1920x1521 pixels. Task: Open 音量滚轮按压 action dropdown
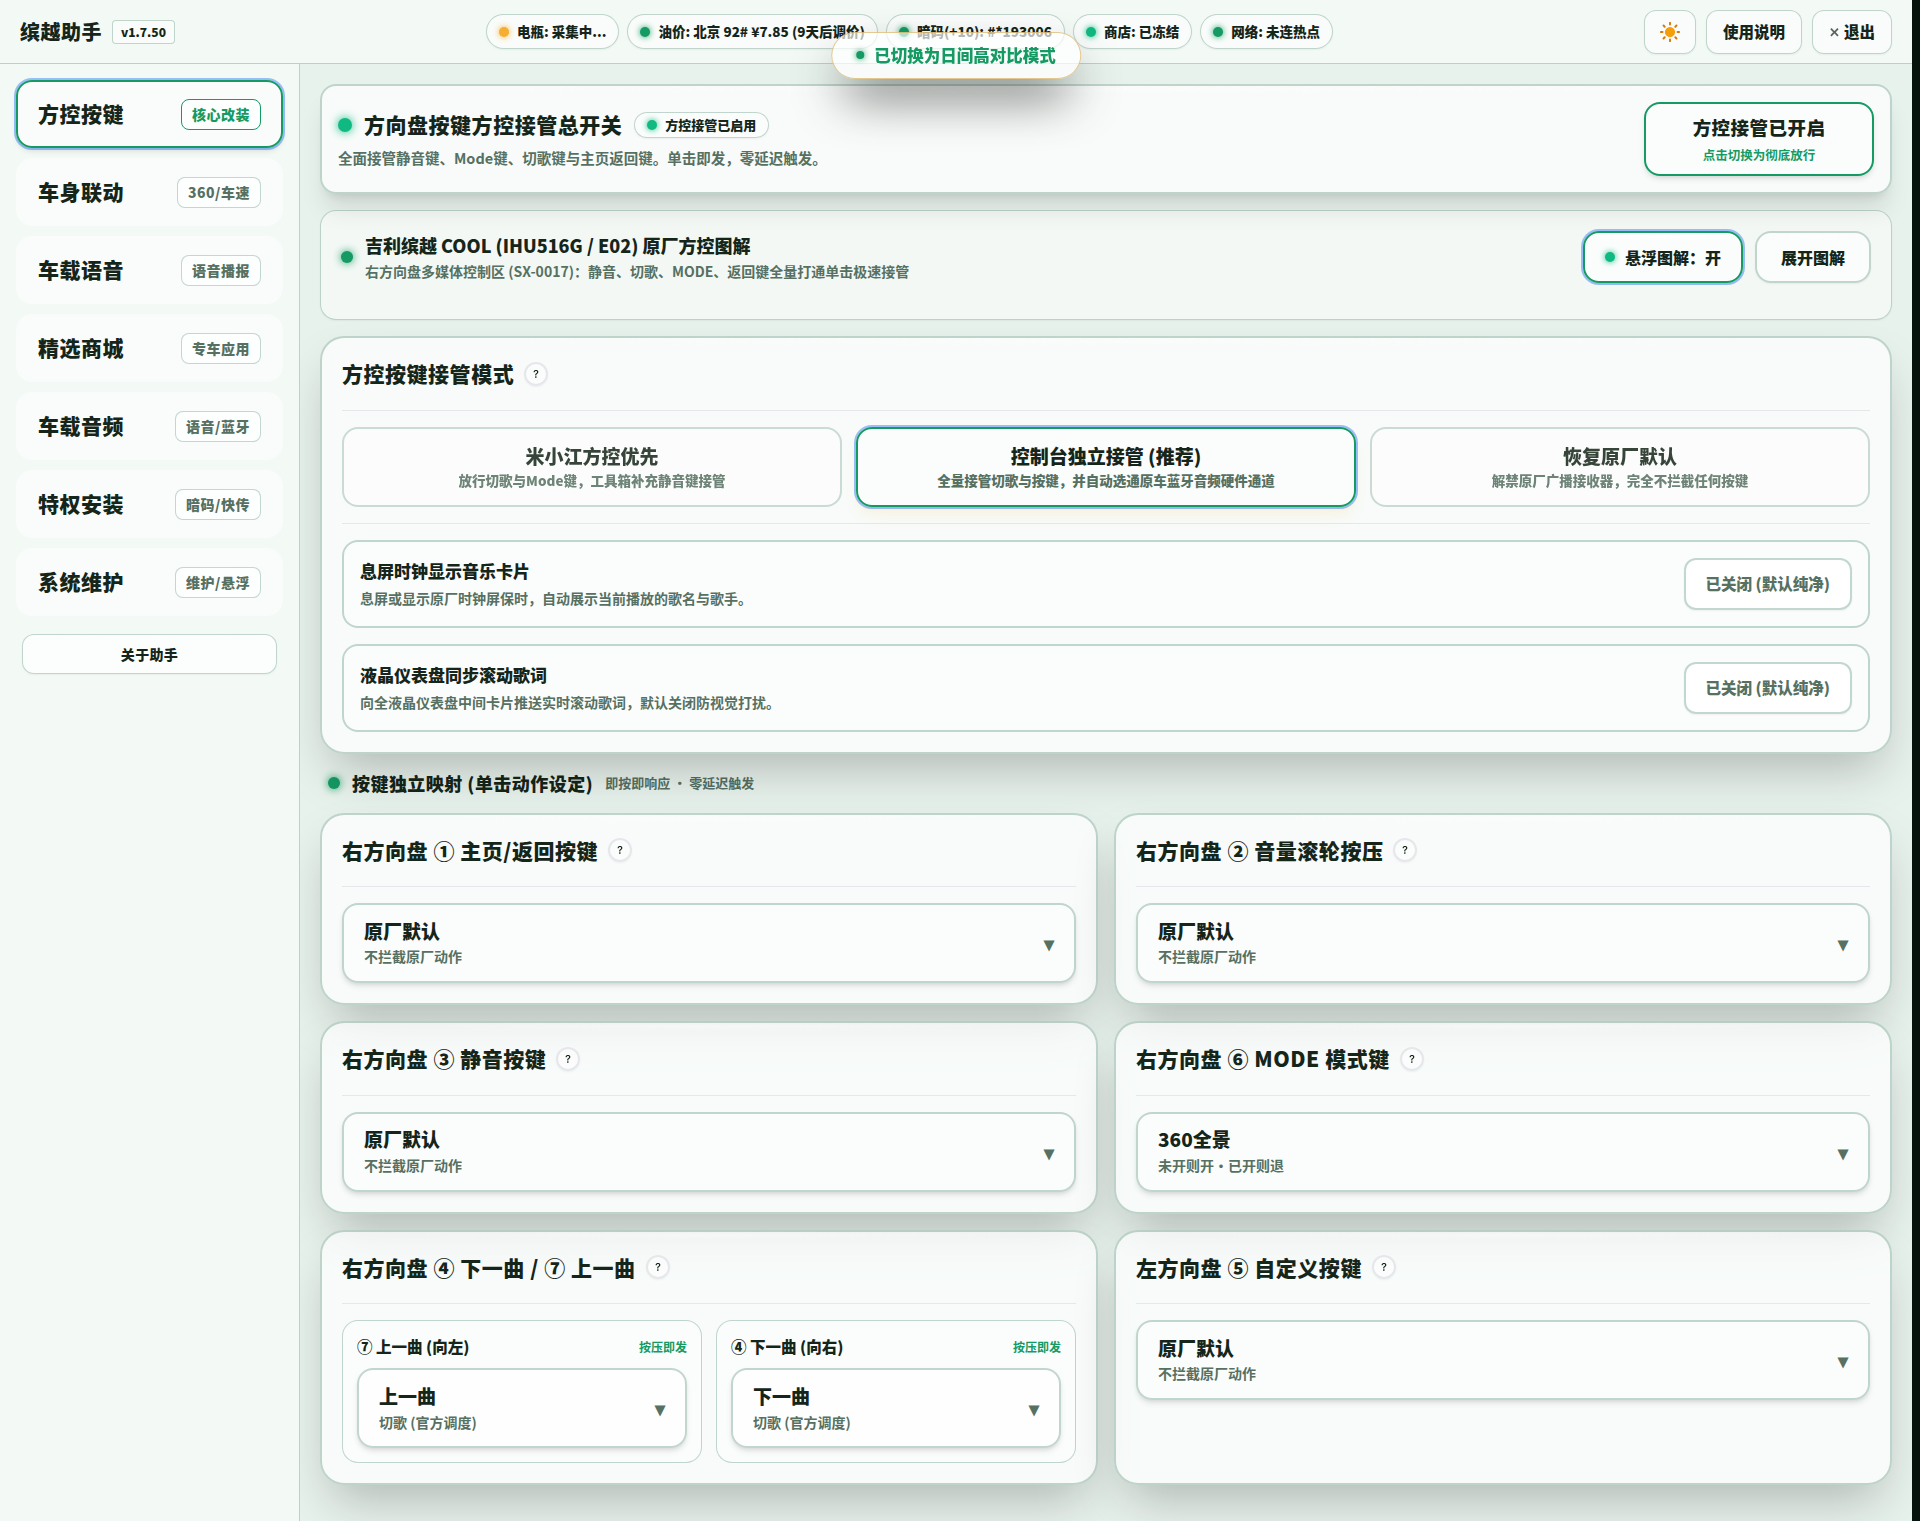coord(1502,943)
